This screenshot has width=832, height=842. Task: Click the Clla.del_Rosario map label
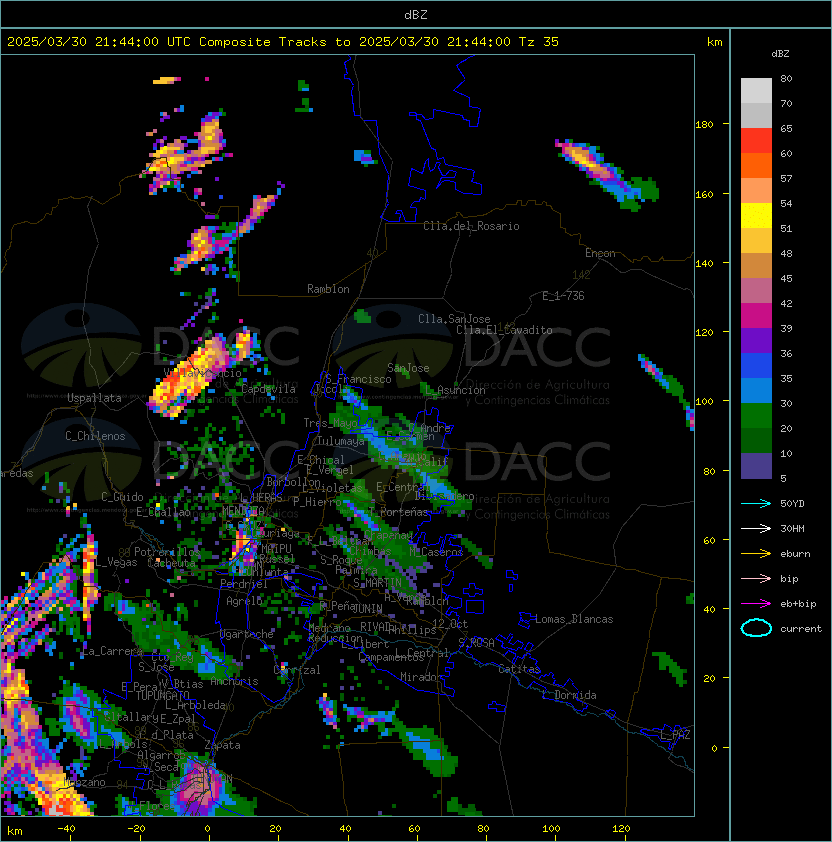471,226
